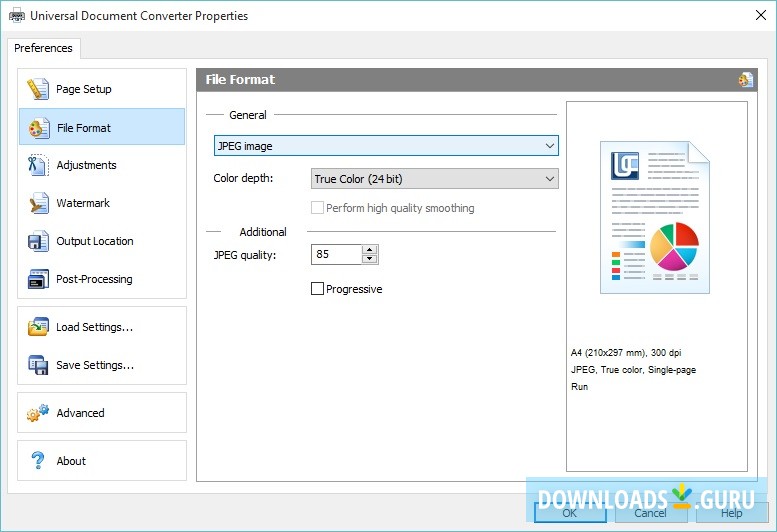Close the Properties dialog window
Image resolution: width=777 pixels, height=532 pixels.
761,15
